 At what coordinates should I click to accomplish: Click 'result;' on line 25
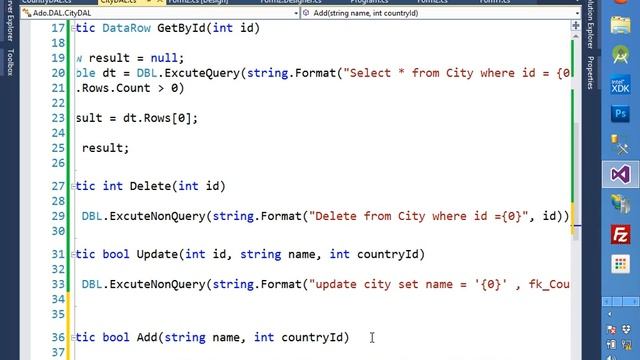(x=105, y=148)
